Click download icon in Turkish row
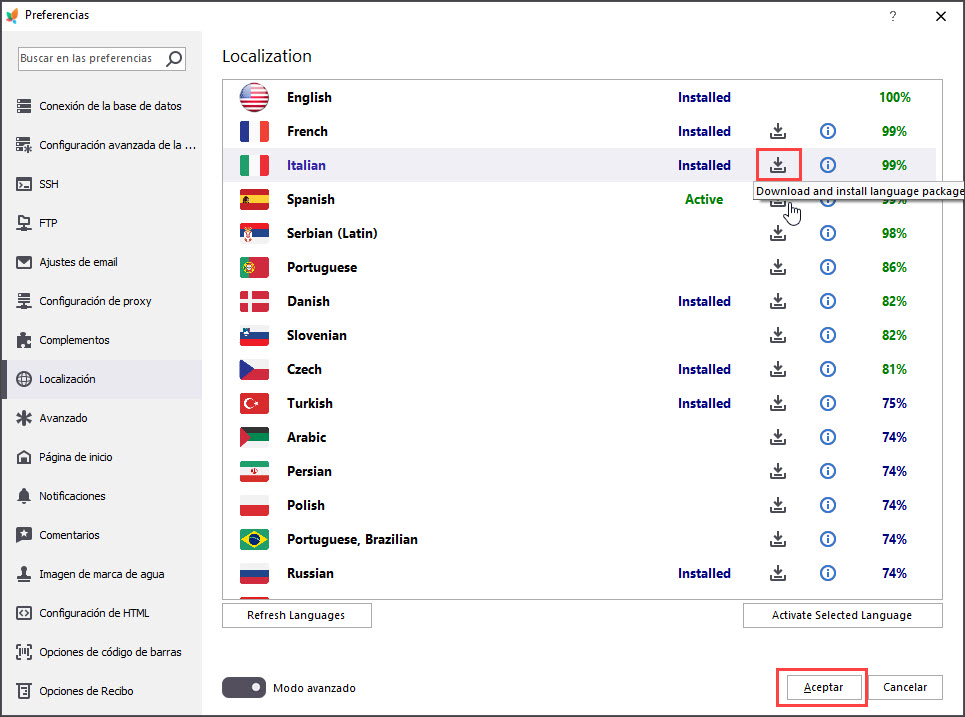965x717 pixels. [778, 403]
